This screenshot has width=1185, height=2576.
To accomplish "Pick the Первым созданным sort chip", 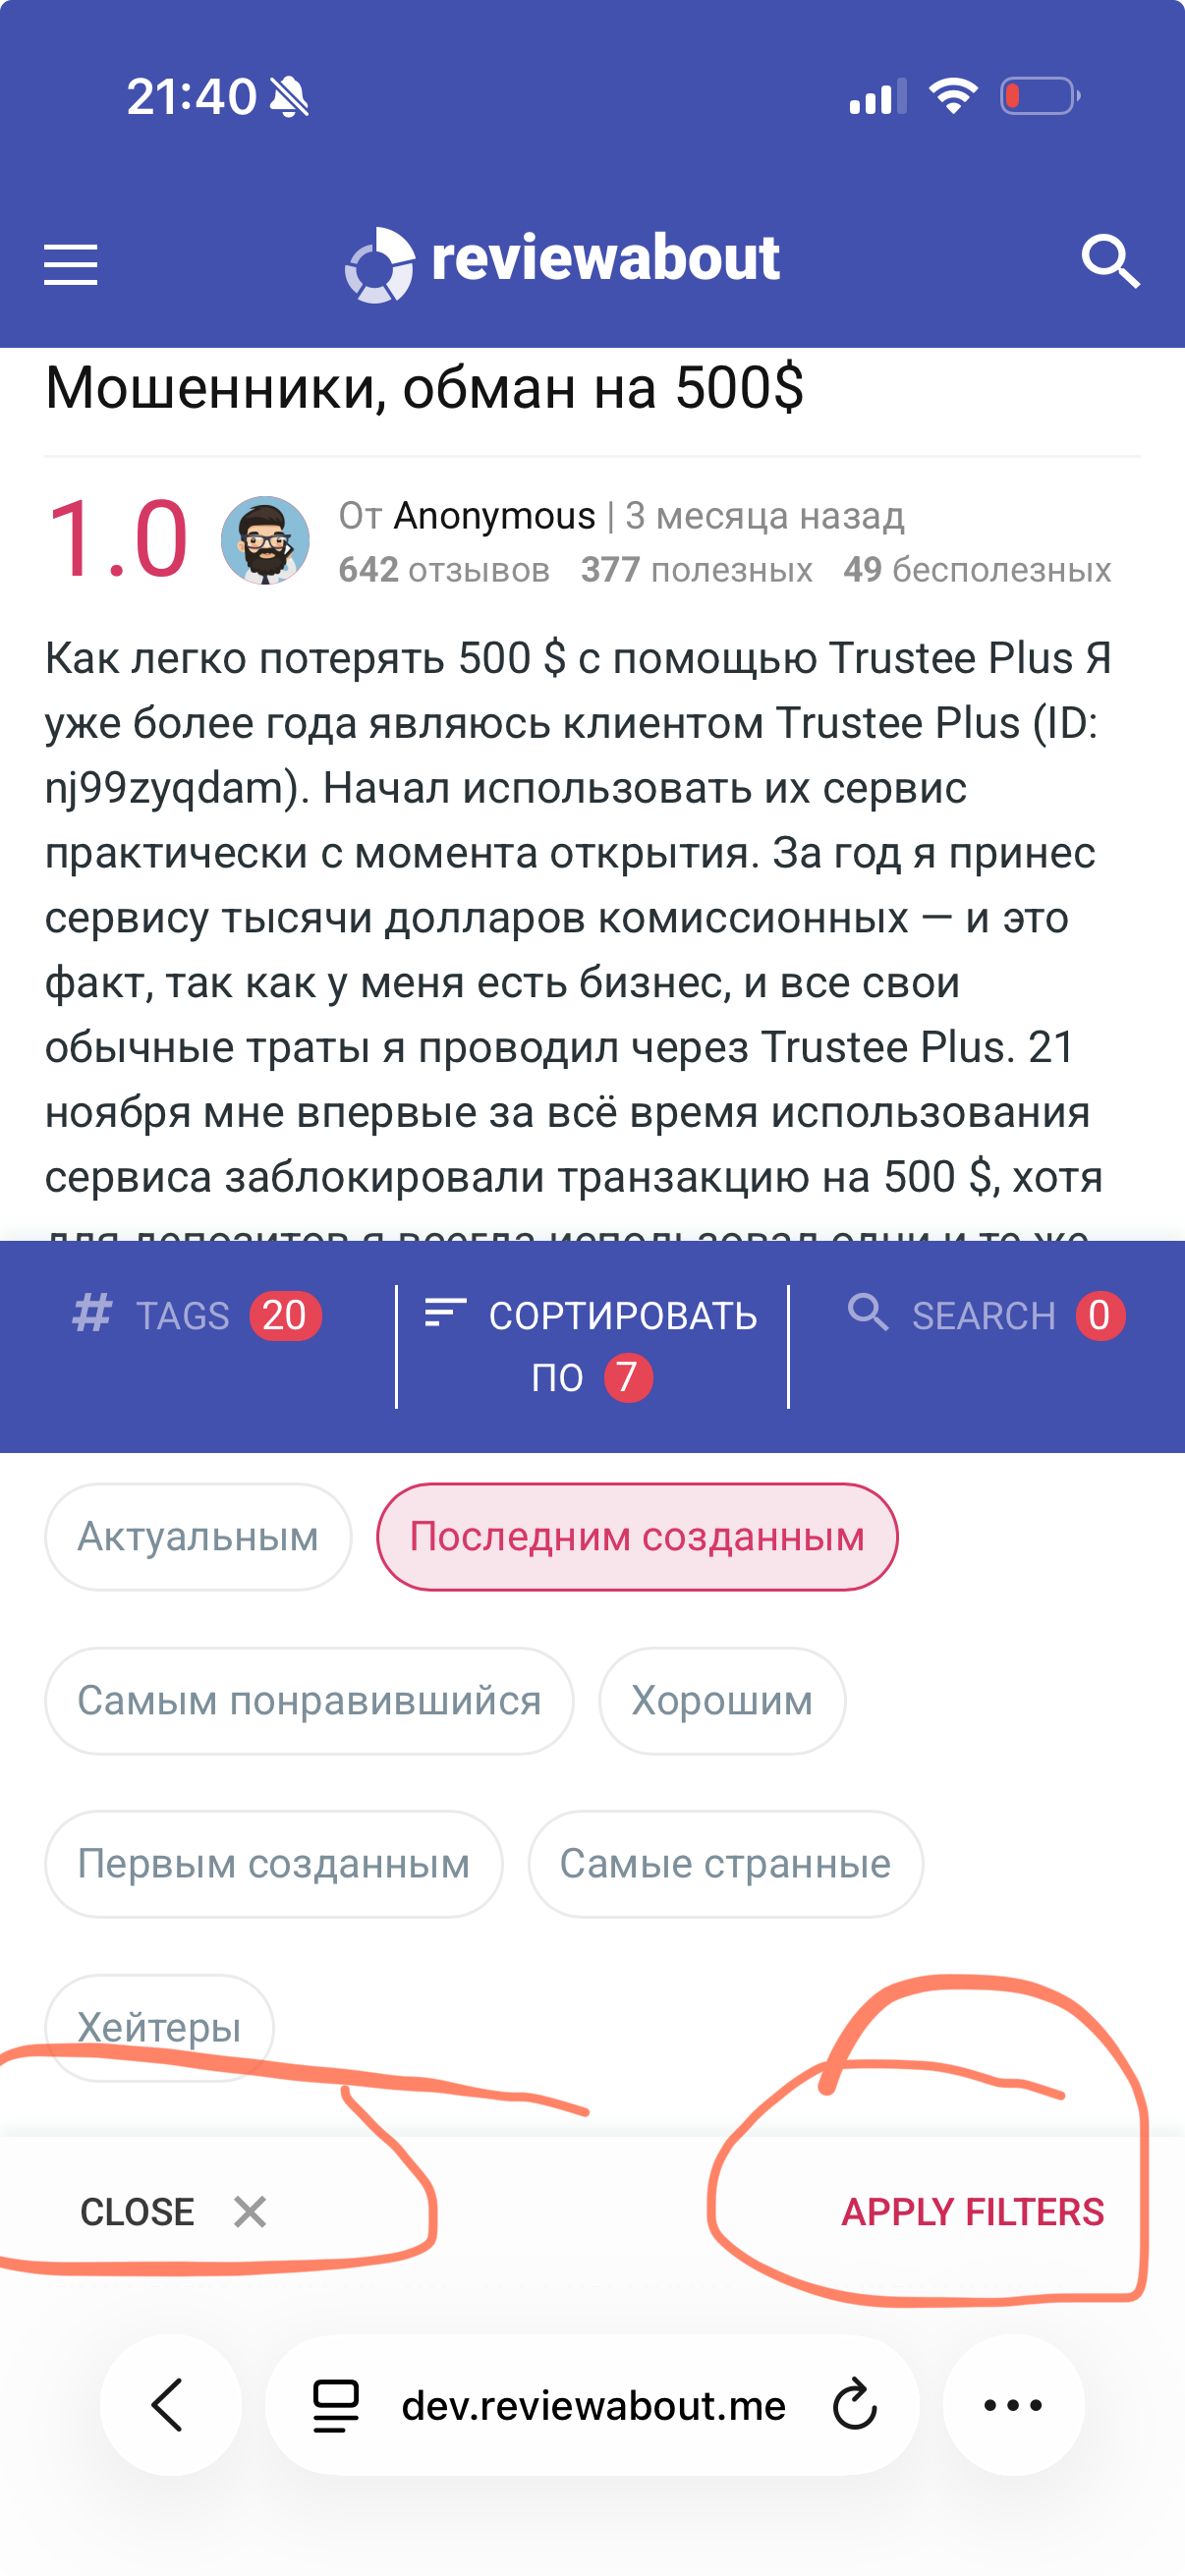I will click(x=274, y=1864).
